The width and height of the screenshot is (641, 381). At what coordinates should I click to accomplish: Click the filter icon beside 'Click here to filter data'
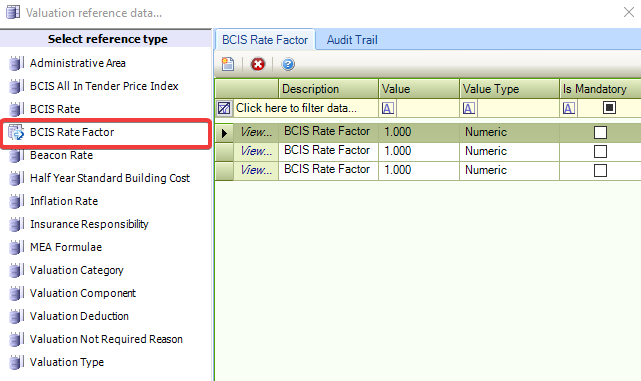[x=224, y=108]
